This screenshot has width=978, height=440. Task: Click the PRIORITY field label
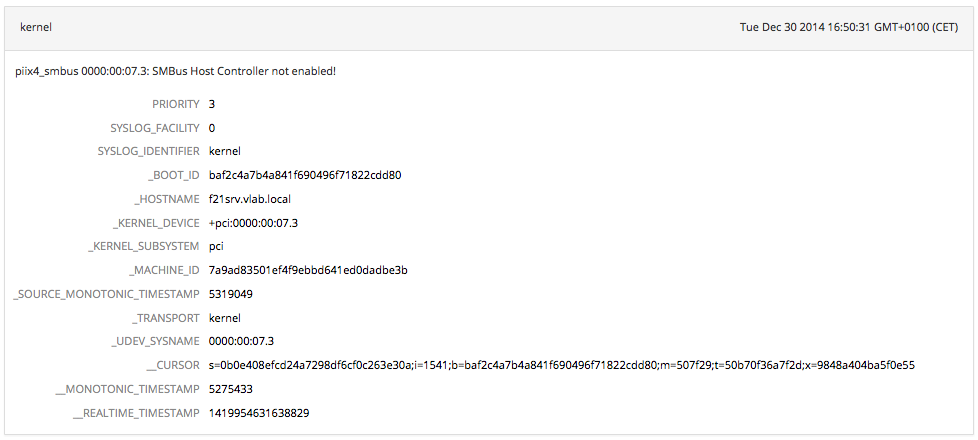[x=176, y=104]
